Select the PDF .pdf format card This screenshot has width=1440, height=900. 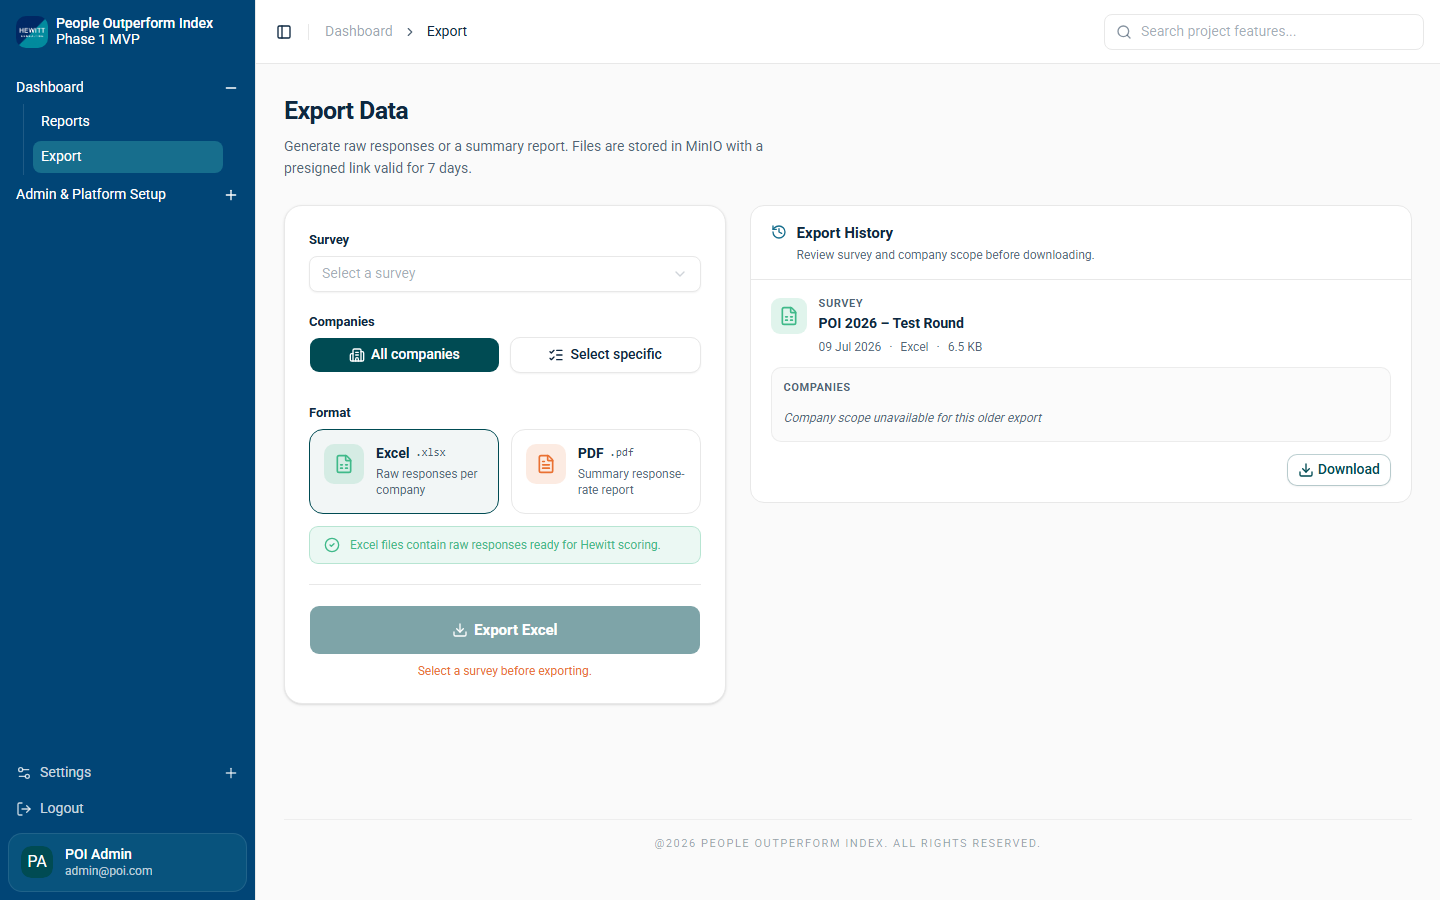coord(606,471)
